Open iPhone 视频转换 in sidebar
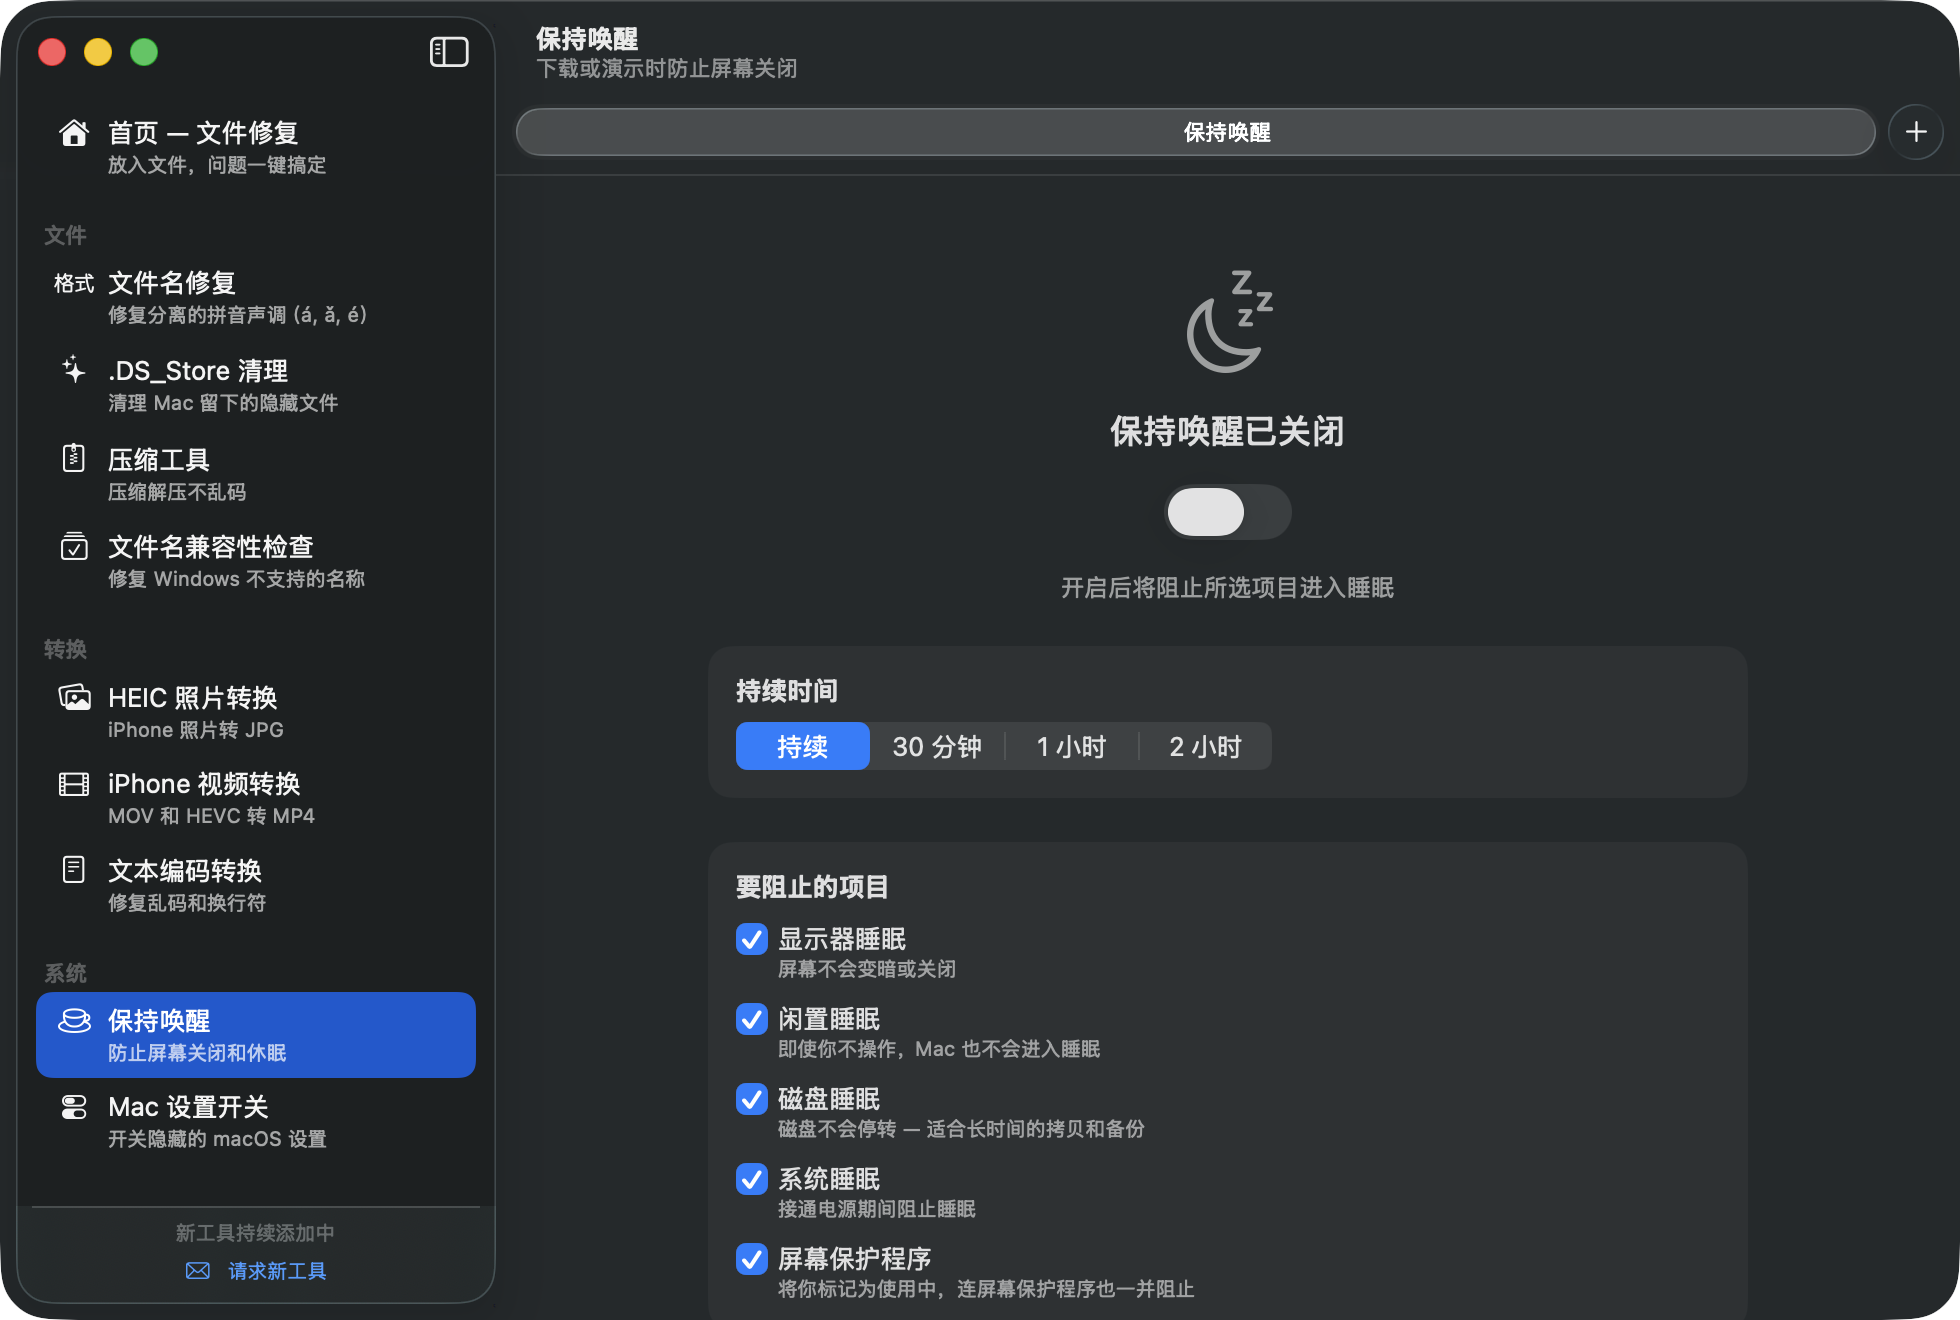 256,798
